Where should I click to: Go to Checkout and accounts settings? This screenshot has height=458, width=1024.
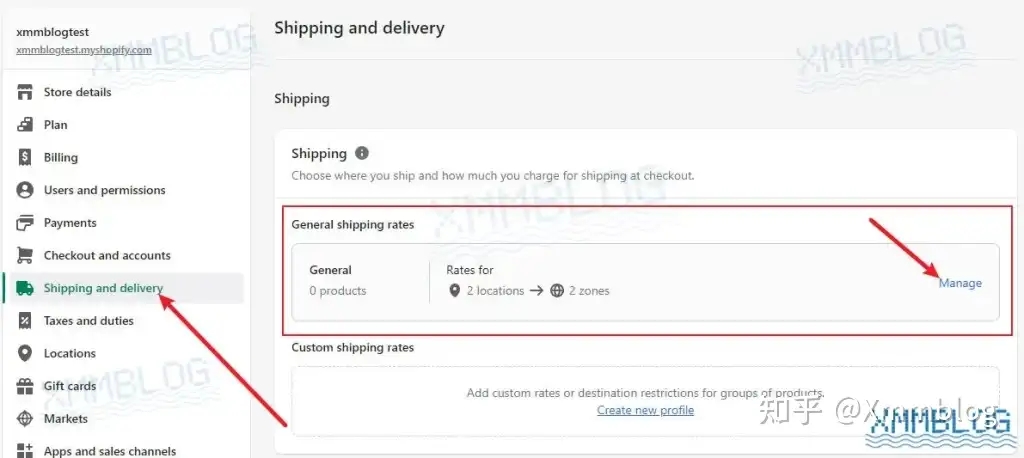pyautogui.click(x=107, y=255)
